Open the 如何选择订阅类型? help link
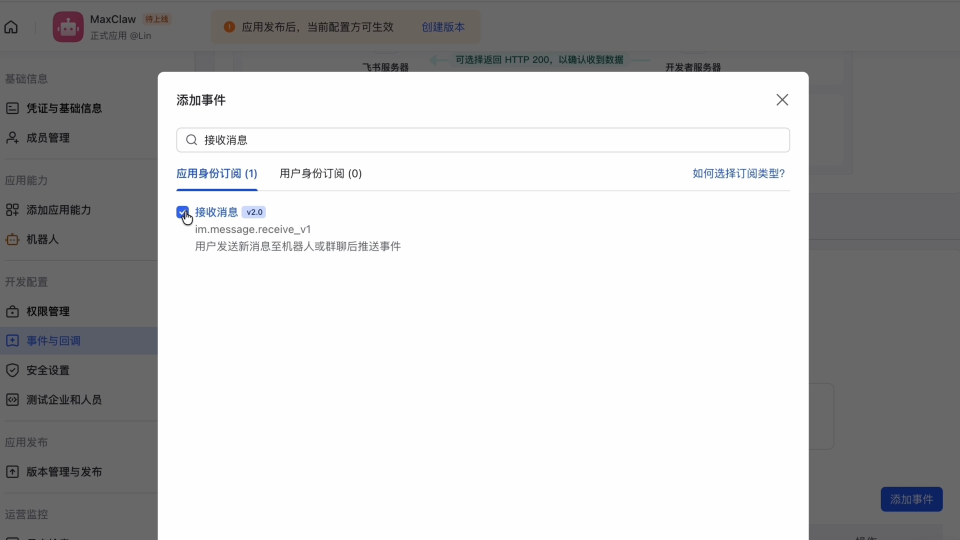Screen dimensions: 960x540 coord(738,173)
